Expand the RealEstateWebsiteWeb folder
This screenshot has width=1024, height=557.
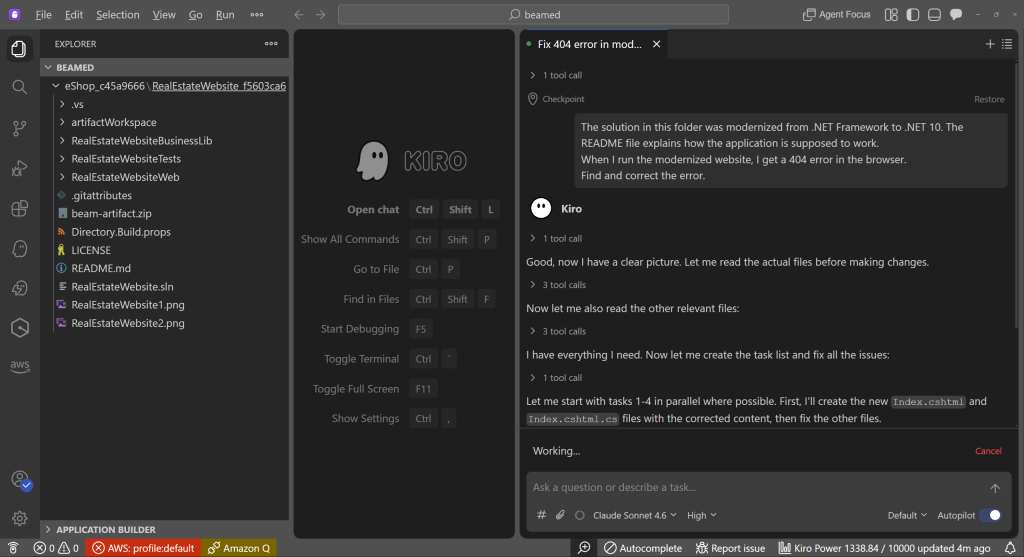pyautogui.click(x=62, y=177)
